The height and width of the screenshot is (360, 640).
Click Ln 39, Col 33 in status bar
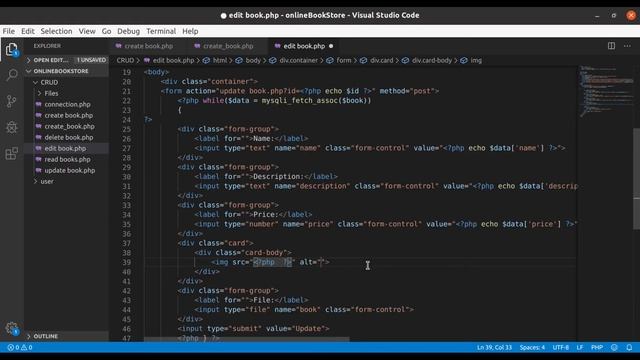tap(494, 348)
